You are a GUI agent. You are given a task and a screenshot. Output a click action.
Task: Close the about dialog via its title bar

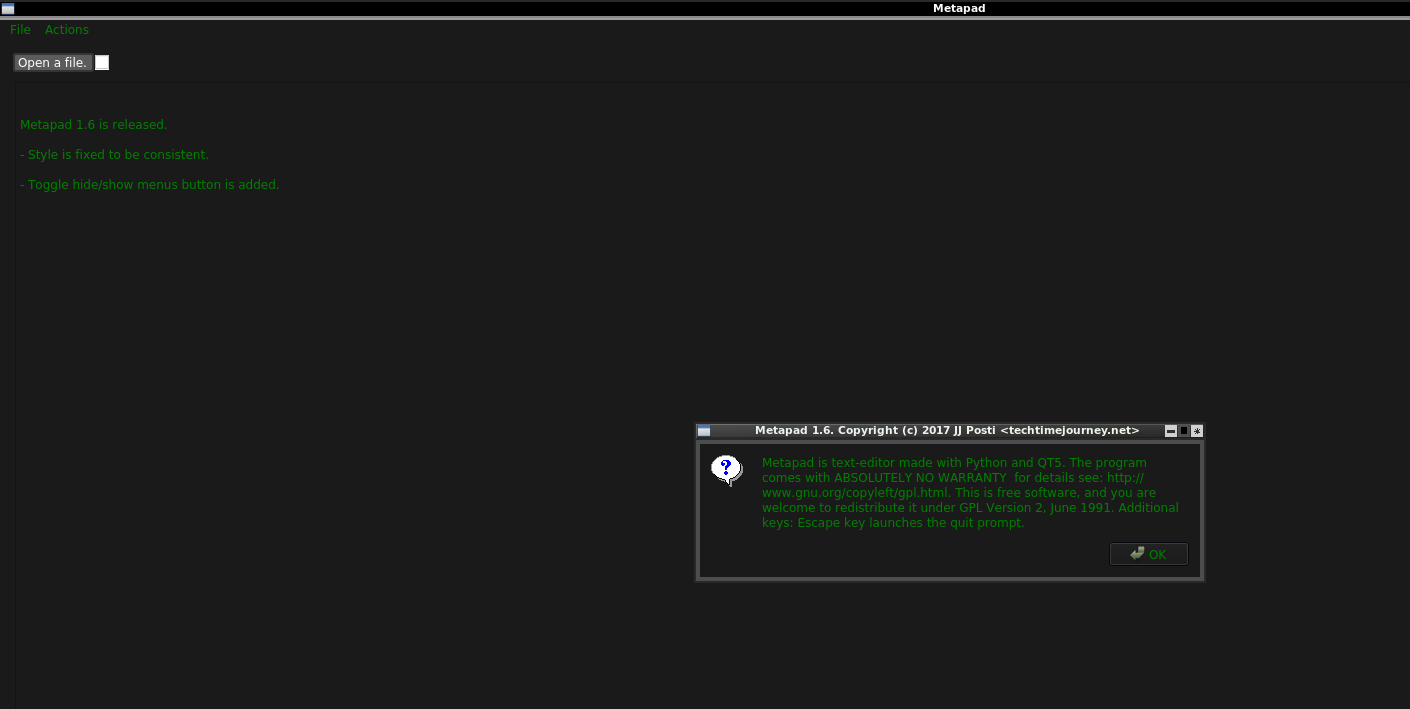[x=1197, y=431]
